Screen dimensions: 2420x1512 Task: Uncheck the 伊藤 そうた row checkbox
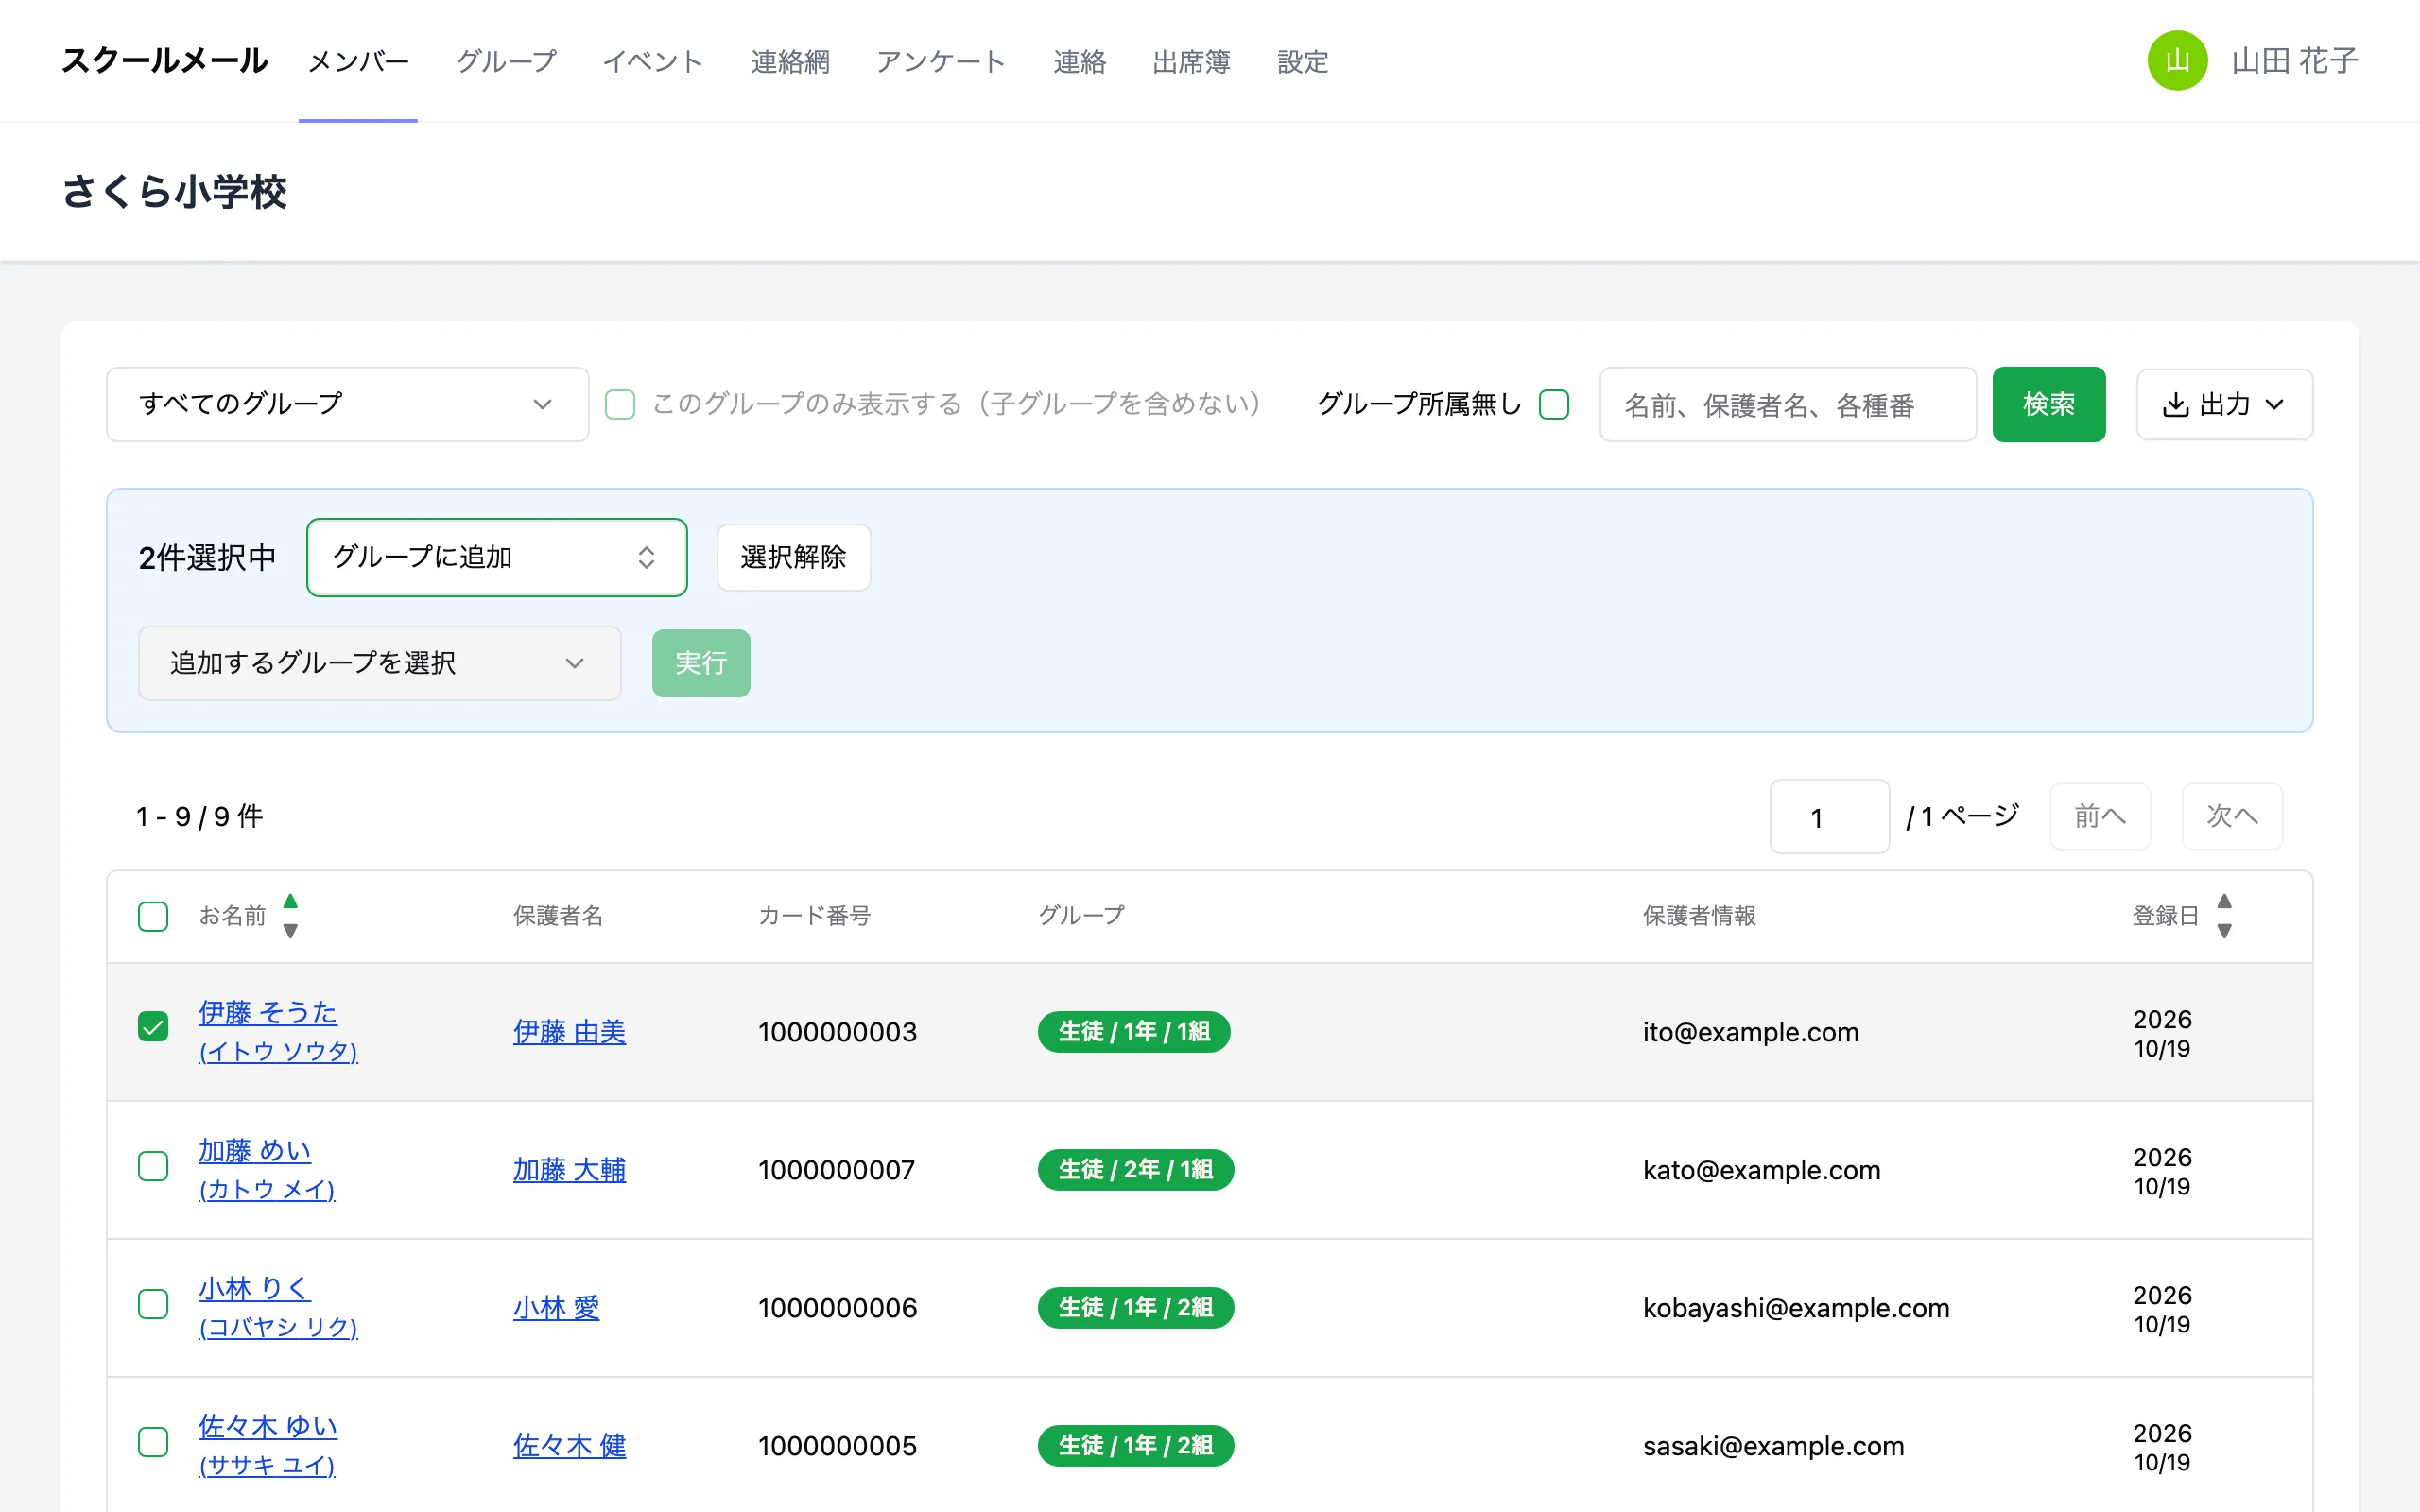point(153,1026)
